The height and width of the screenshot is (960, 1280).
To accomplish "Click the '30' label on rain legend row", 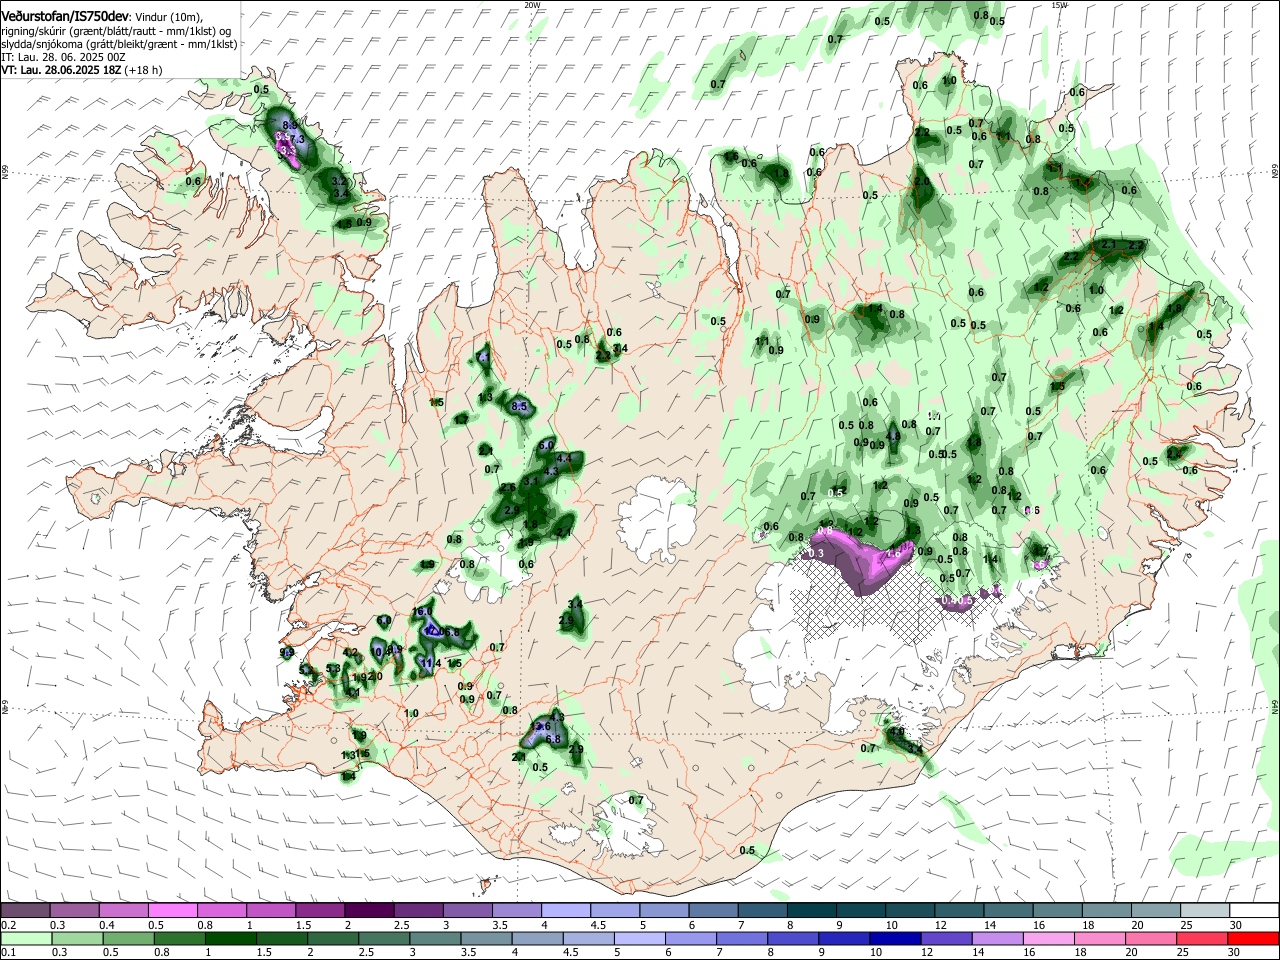I will tap(1235, 953).
